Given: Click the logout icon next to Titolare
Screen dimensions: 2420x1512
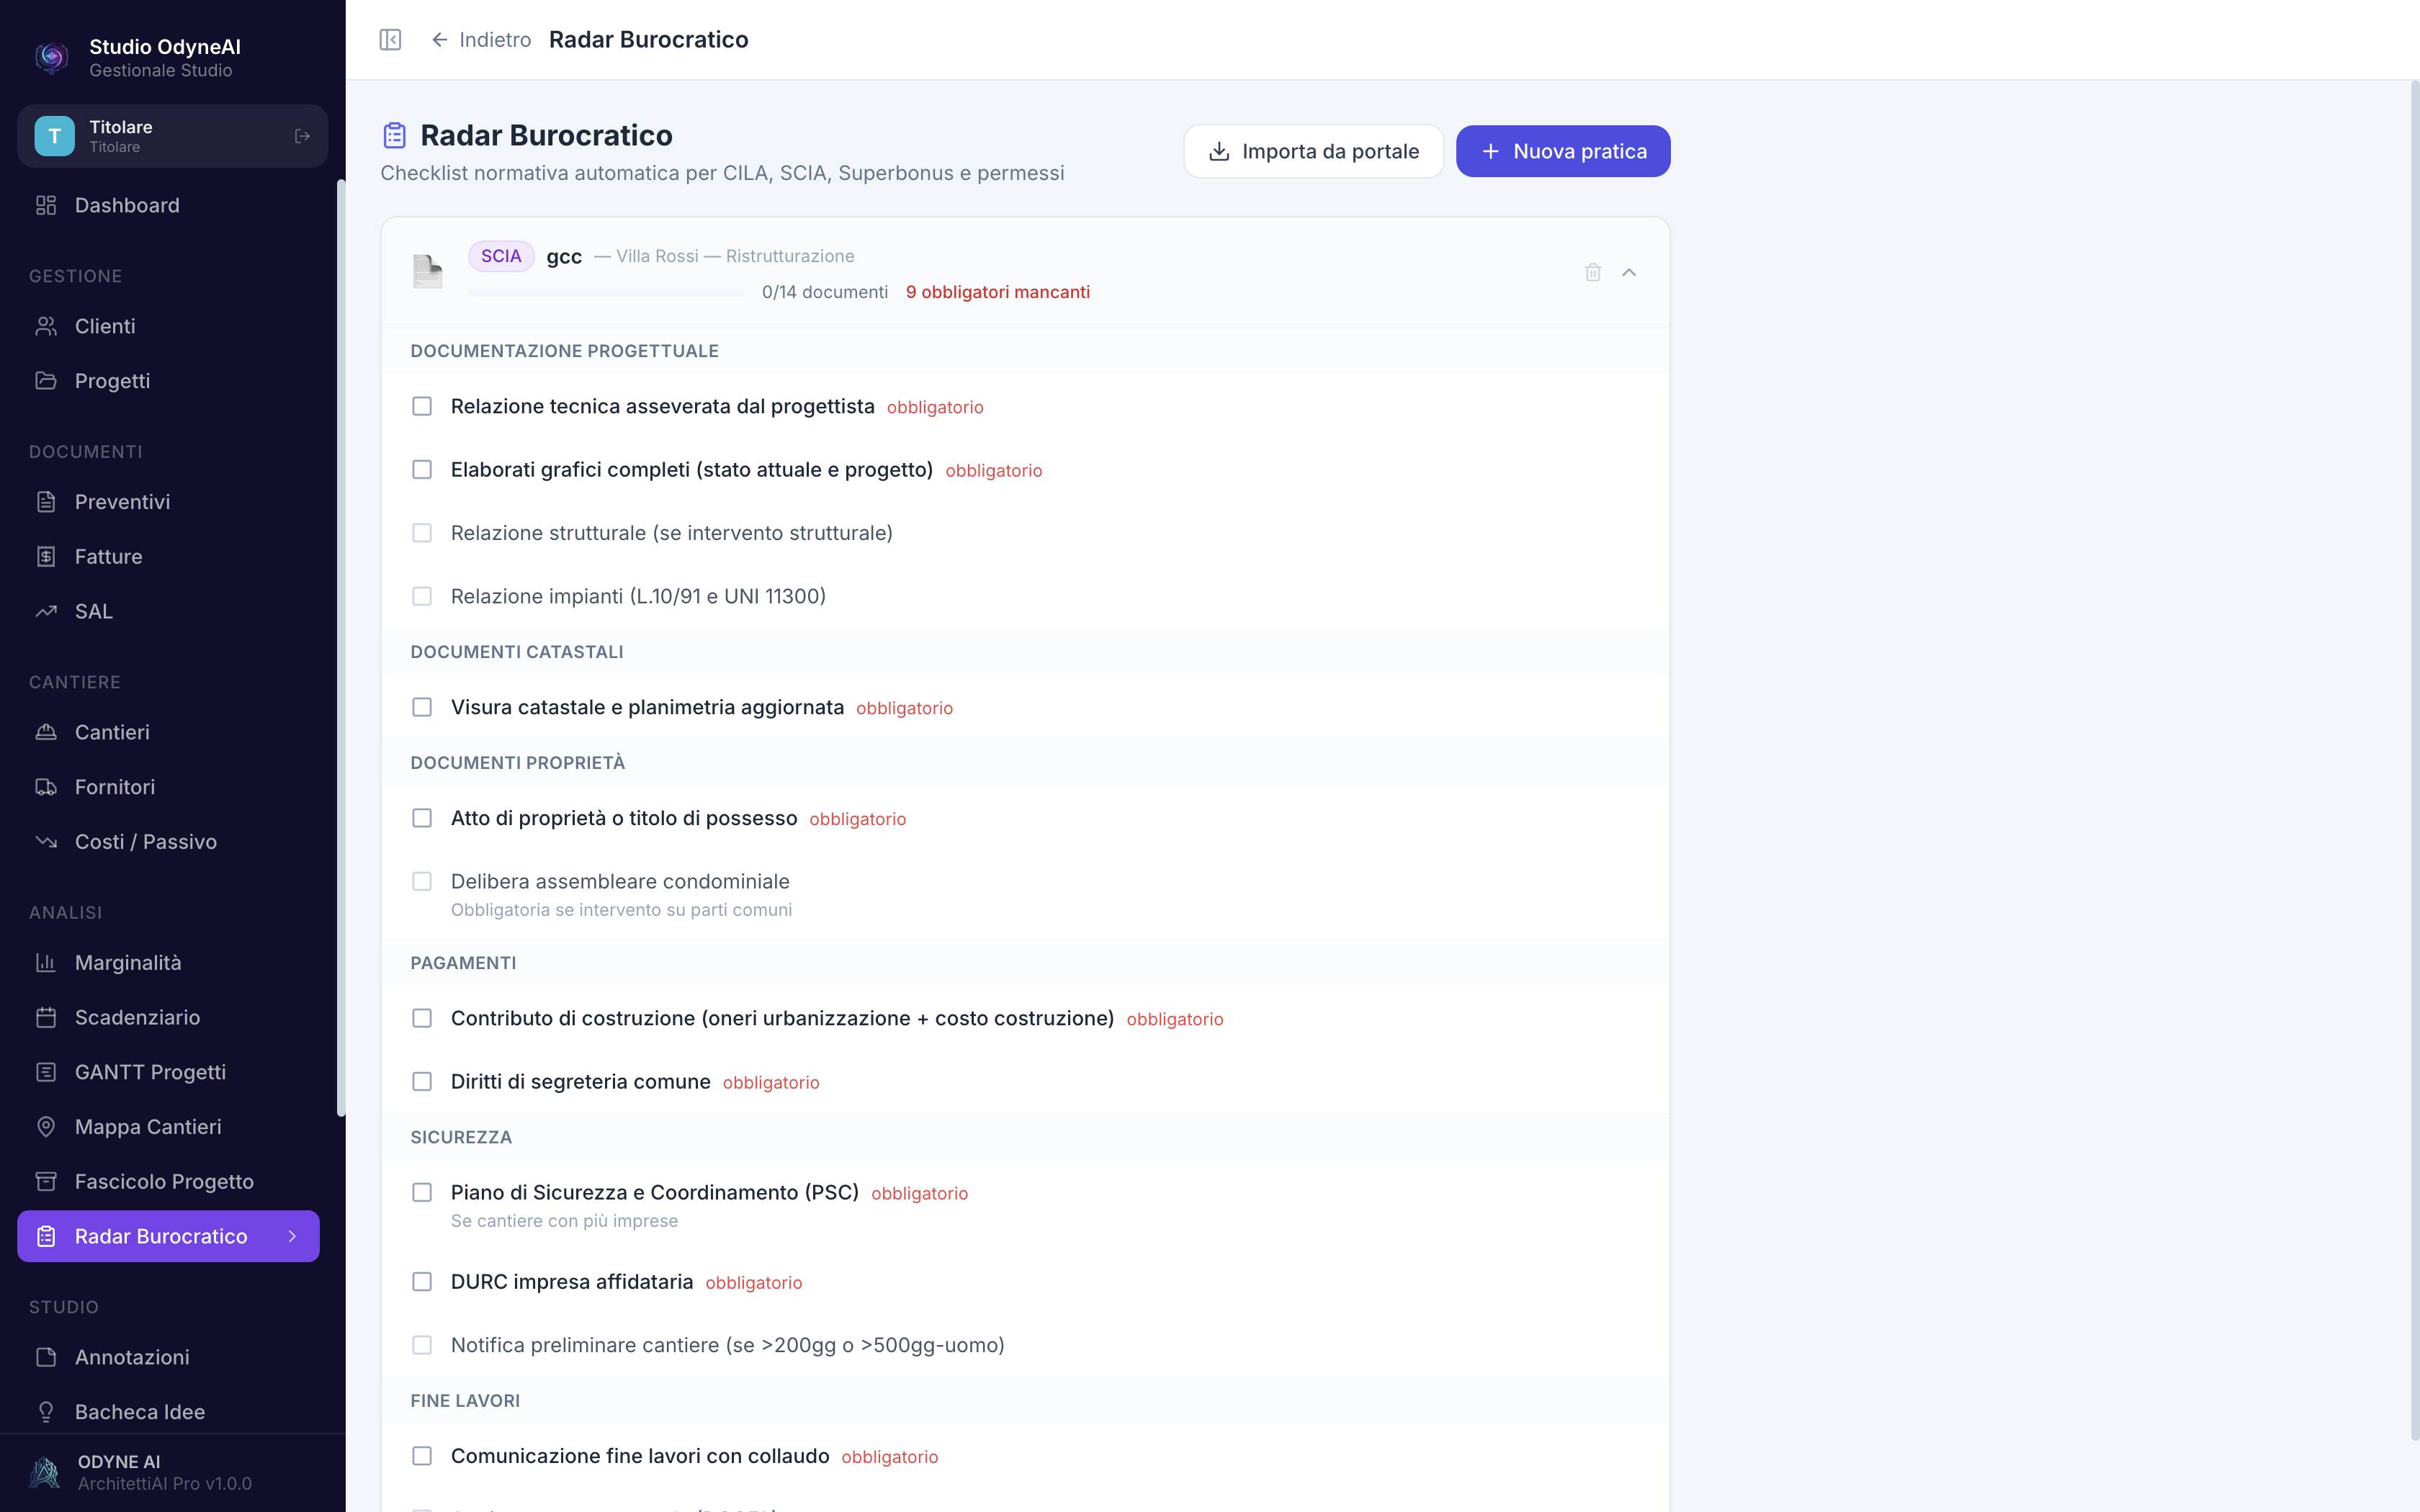Looking at the screenshot, I should (x=302, y=136).
